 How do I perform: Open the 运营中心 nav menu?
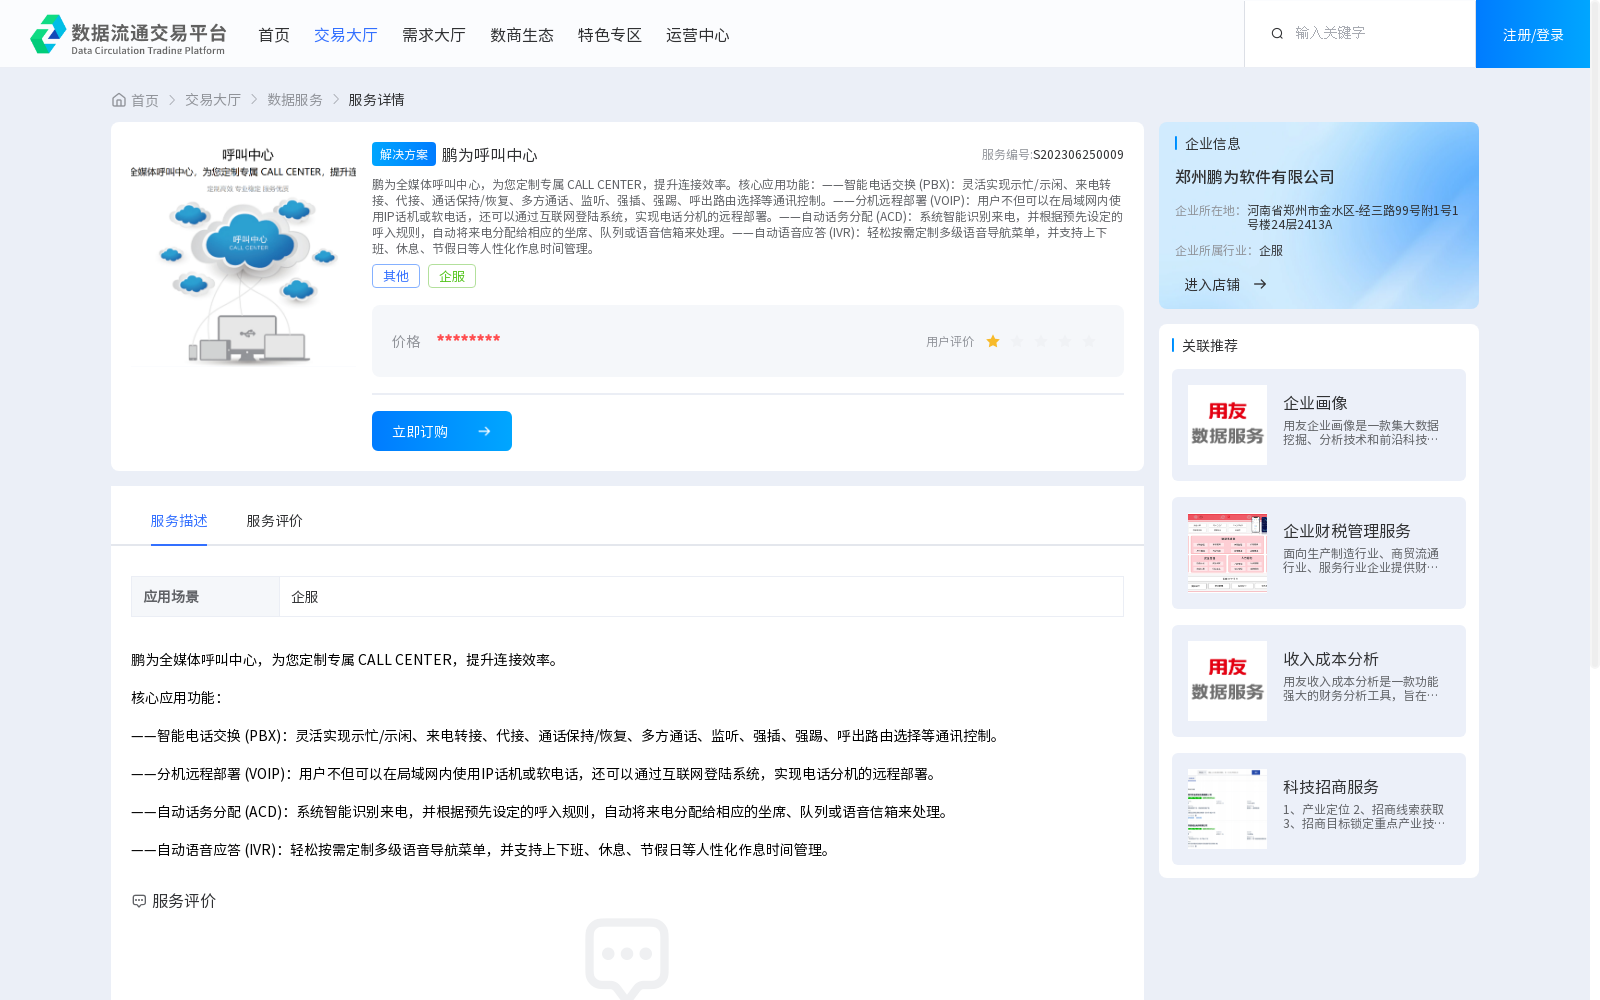[x=698, y=35]
